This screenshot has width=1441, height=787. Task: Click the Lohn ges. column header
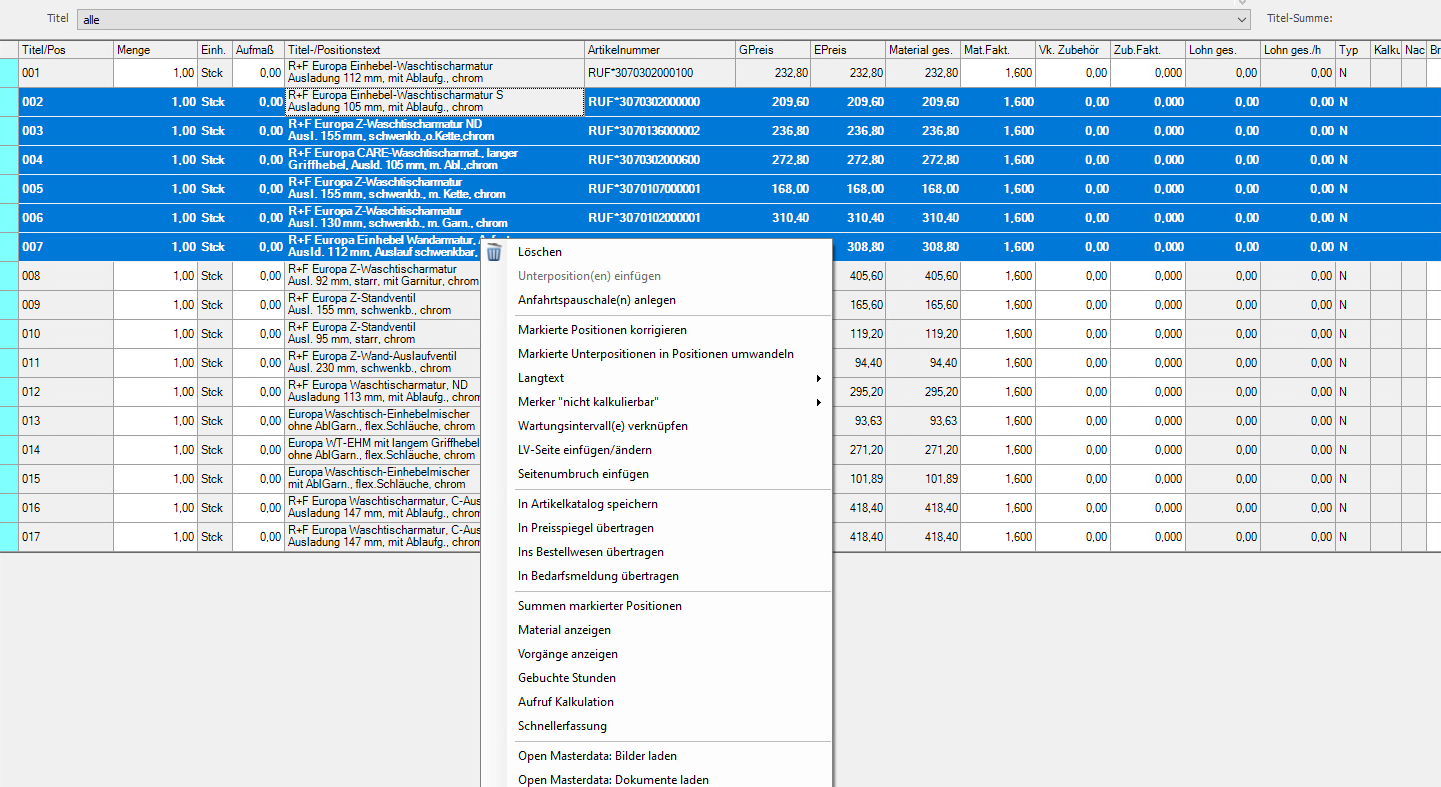[x=1223, y=50]
